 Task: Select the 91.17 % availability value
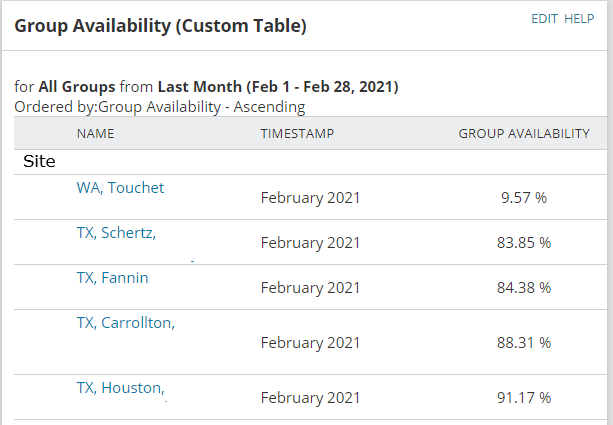[x=524, y=398]
